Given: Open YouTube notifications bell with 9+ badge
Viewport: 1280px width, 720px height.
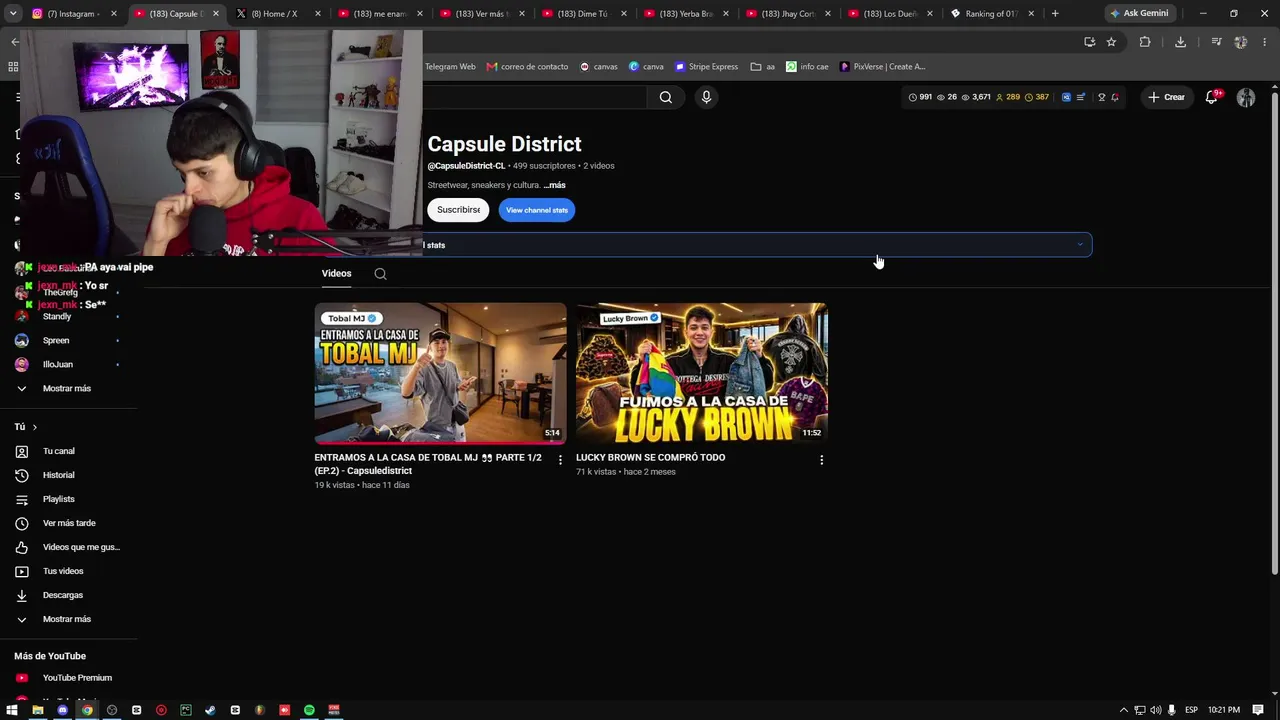Looking at the screenshot, I should click(x=1211, y=97).
